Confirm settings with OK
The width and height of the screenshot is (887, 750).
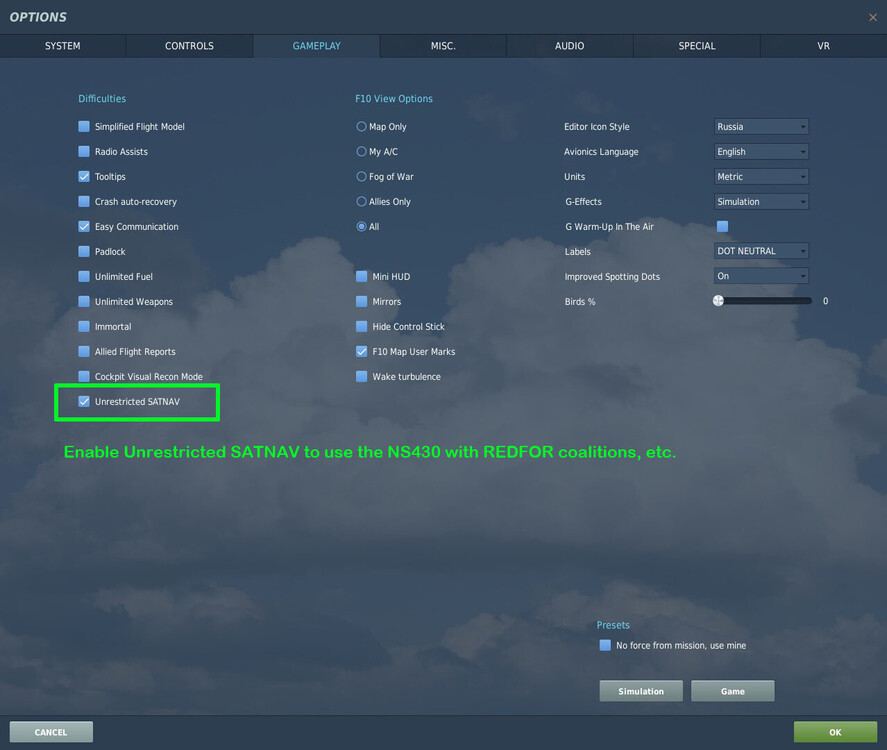coord(835,731)
